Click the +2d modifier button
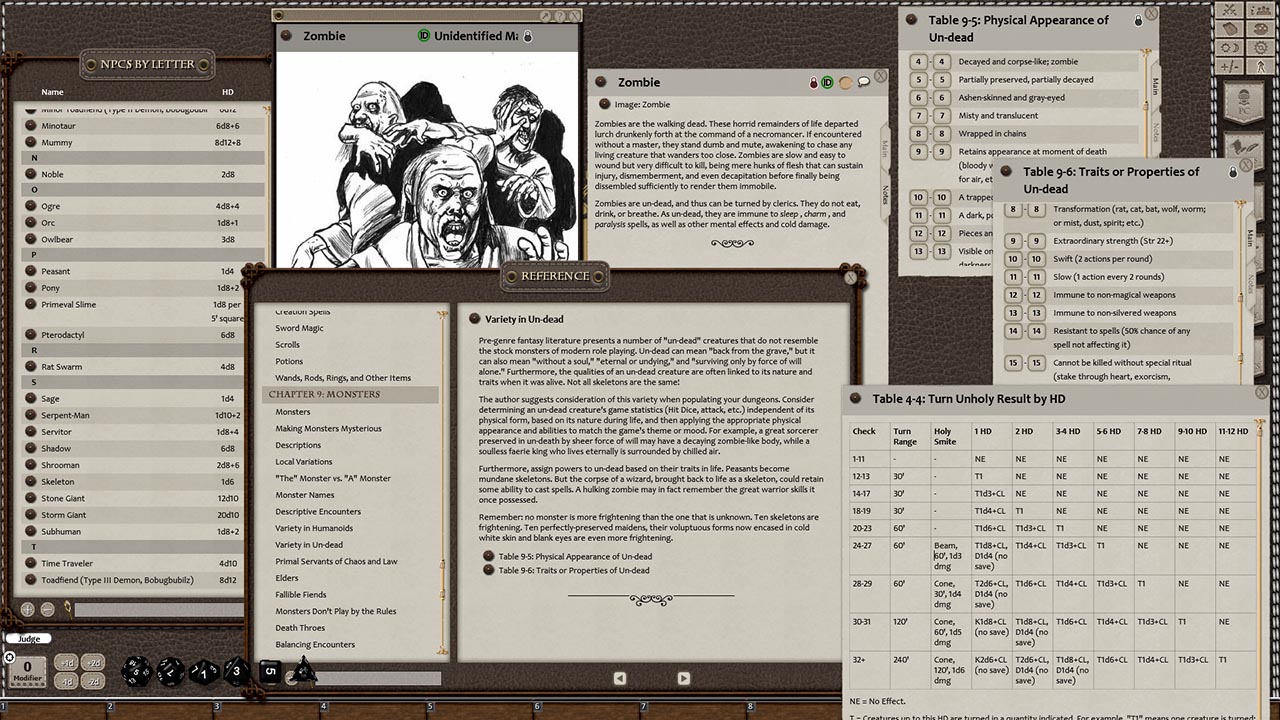This screenshot has width=1280, height=720. tap(92, 663)
